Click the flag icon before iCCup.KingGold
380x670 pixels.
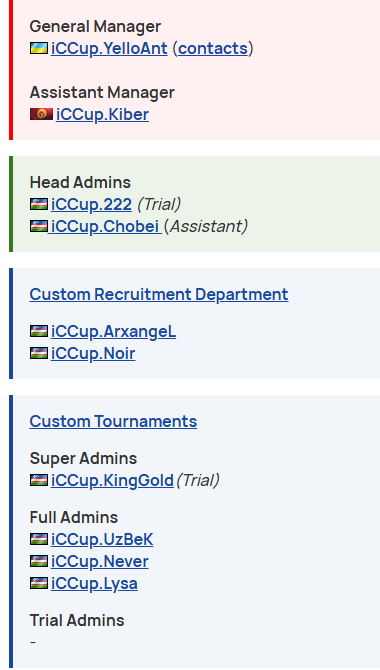click(x=38, y=480)
